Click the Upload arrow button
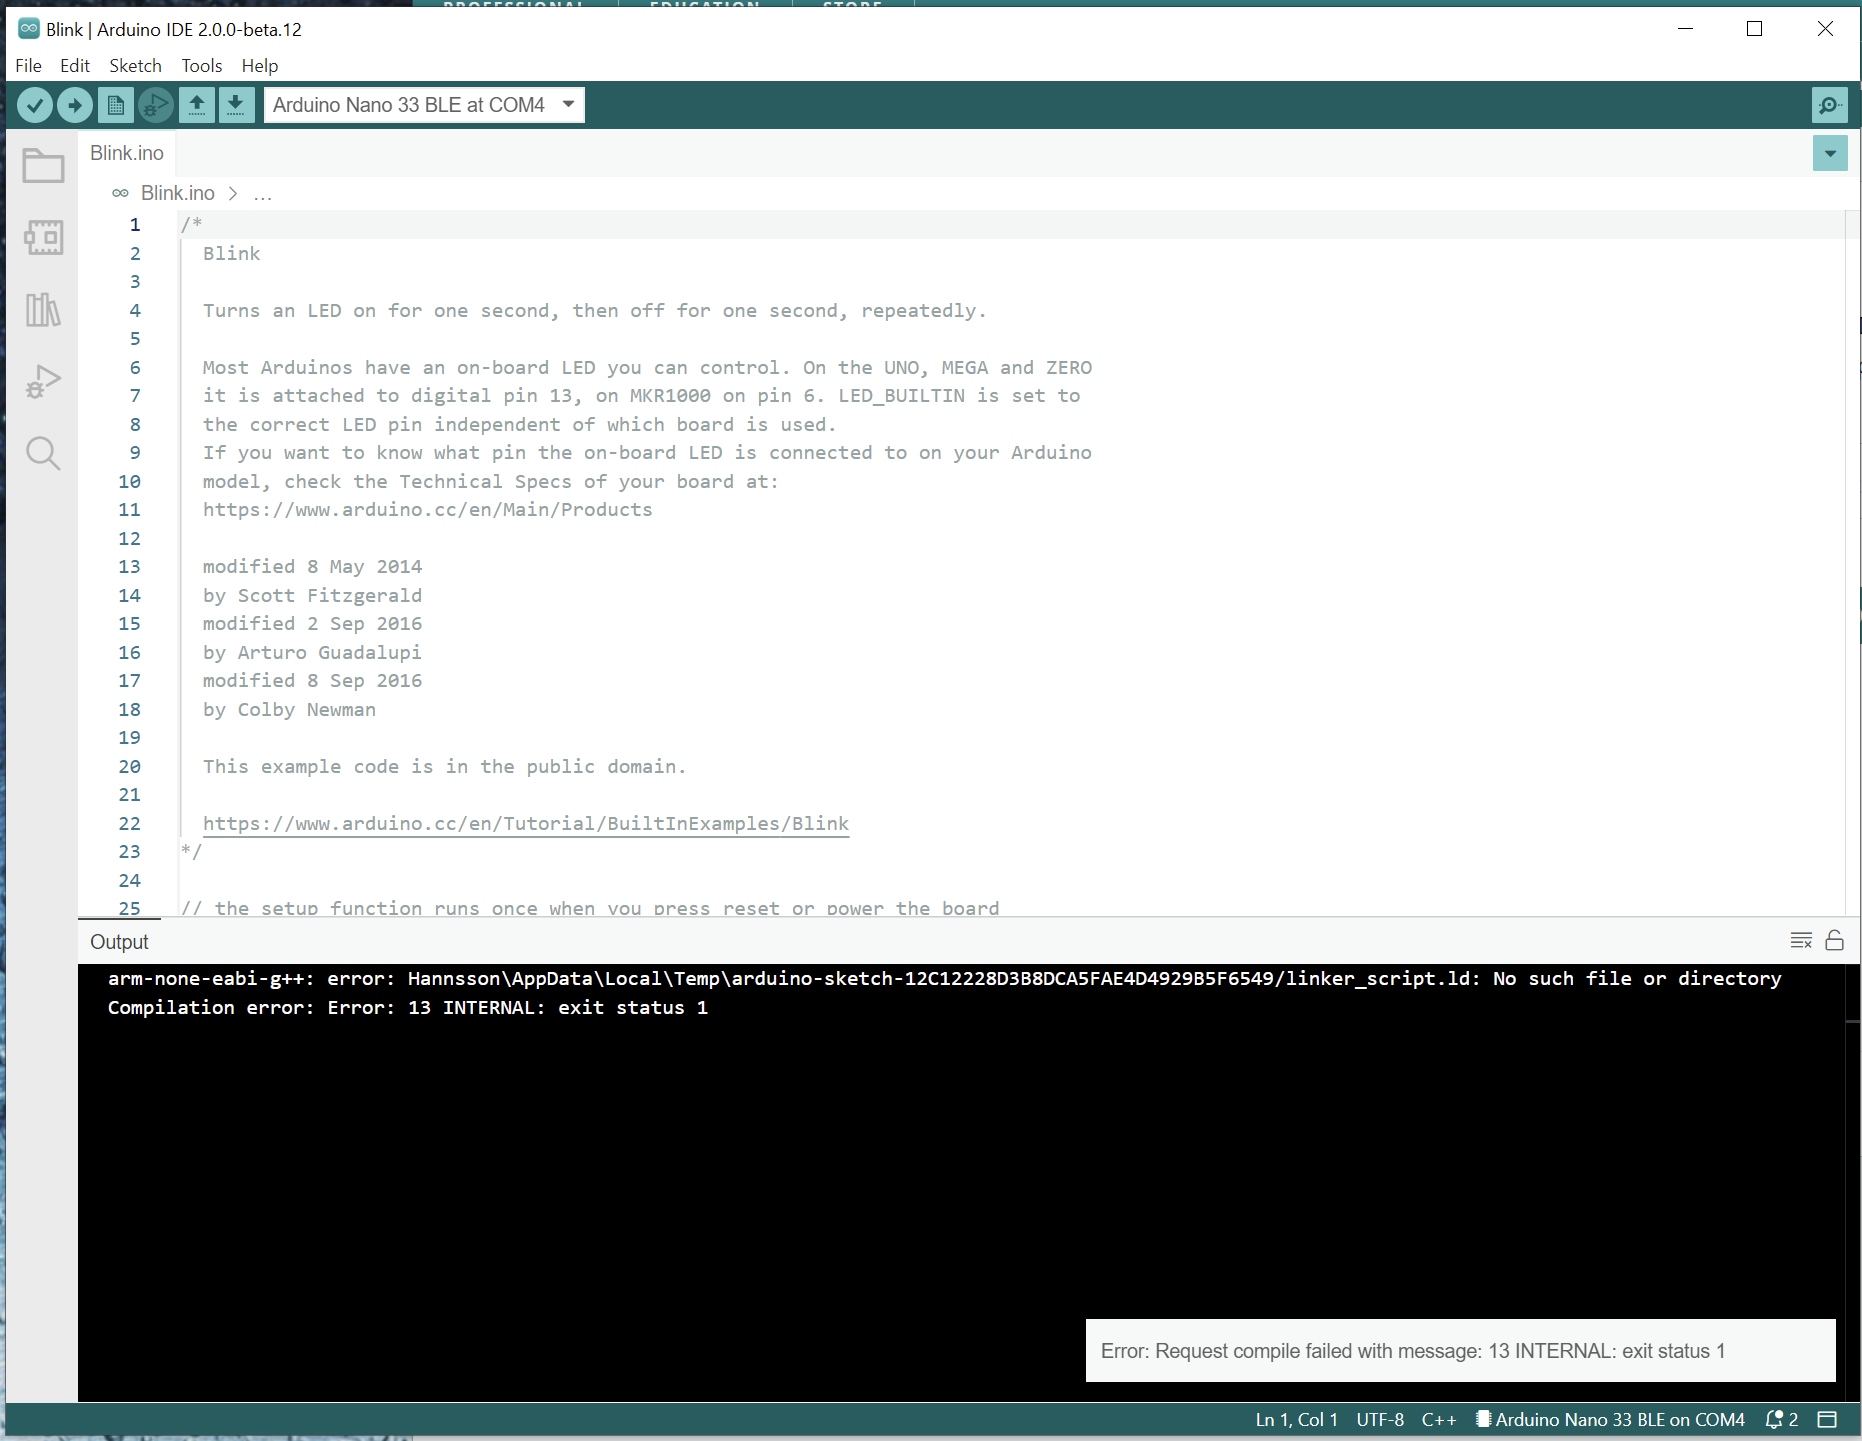 click(75, 105)
